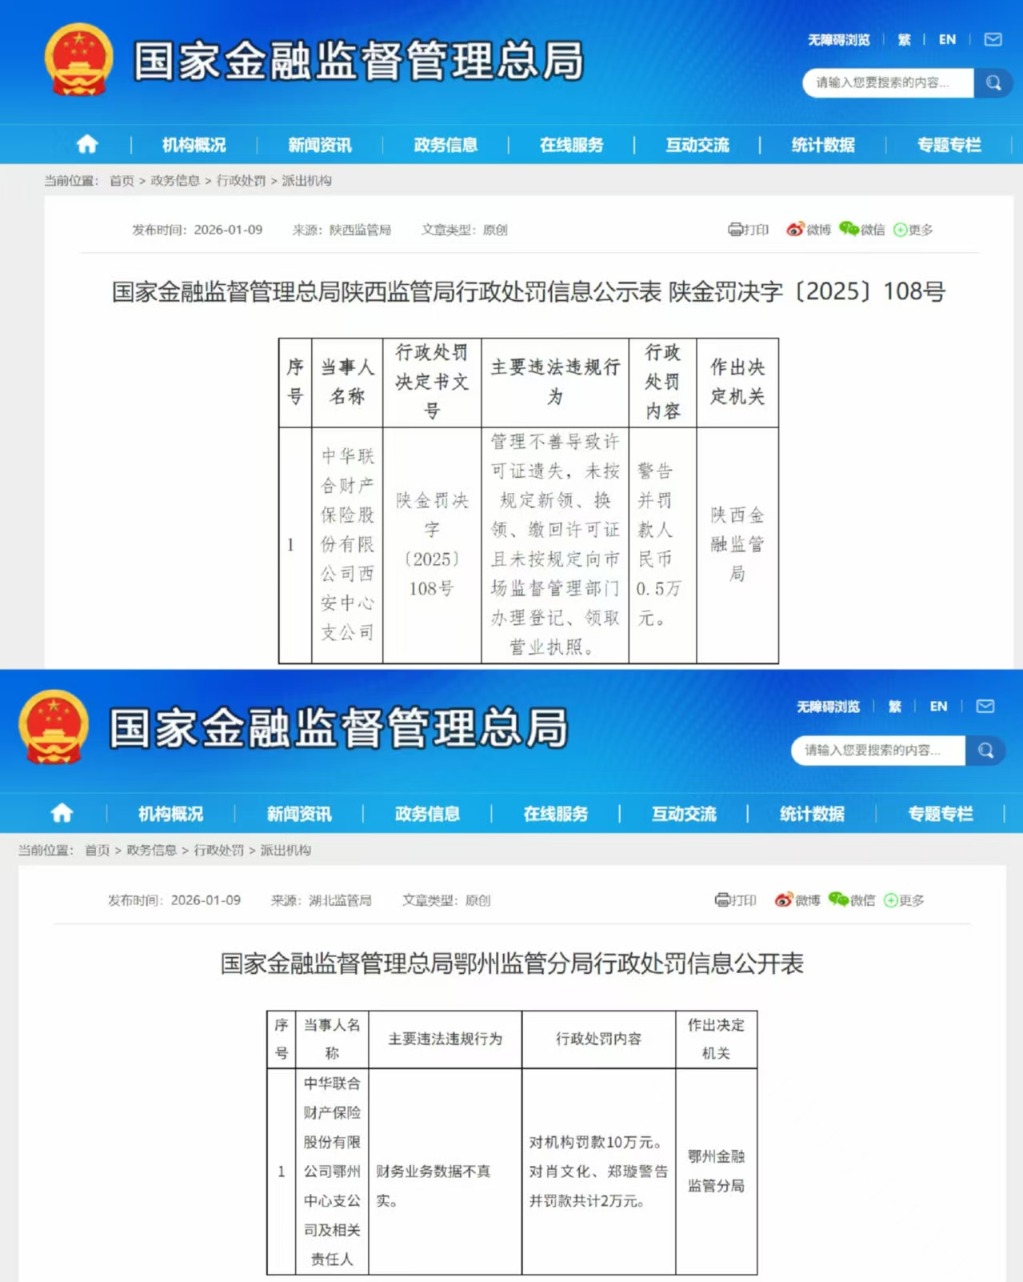Click 行政处罚 breadcrumb on the Shaanxi page
Viewport: 1023px width, 1282px height.
pyautogui.click(x=241, y=181)
